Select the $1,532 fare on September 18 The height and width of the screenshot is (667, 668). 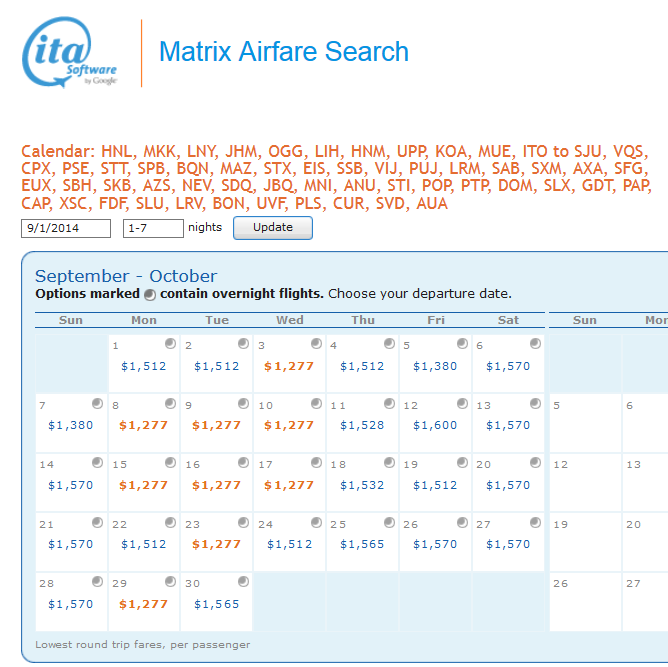pyautogui.click(x=363, y=485)
